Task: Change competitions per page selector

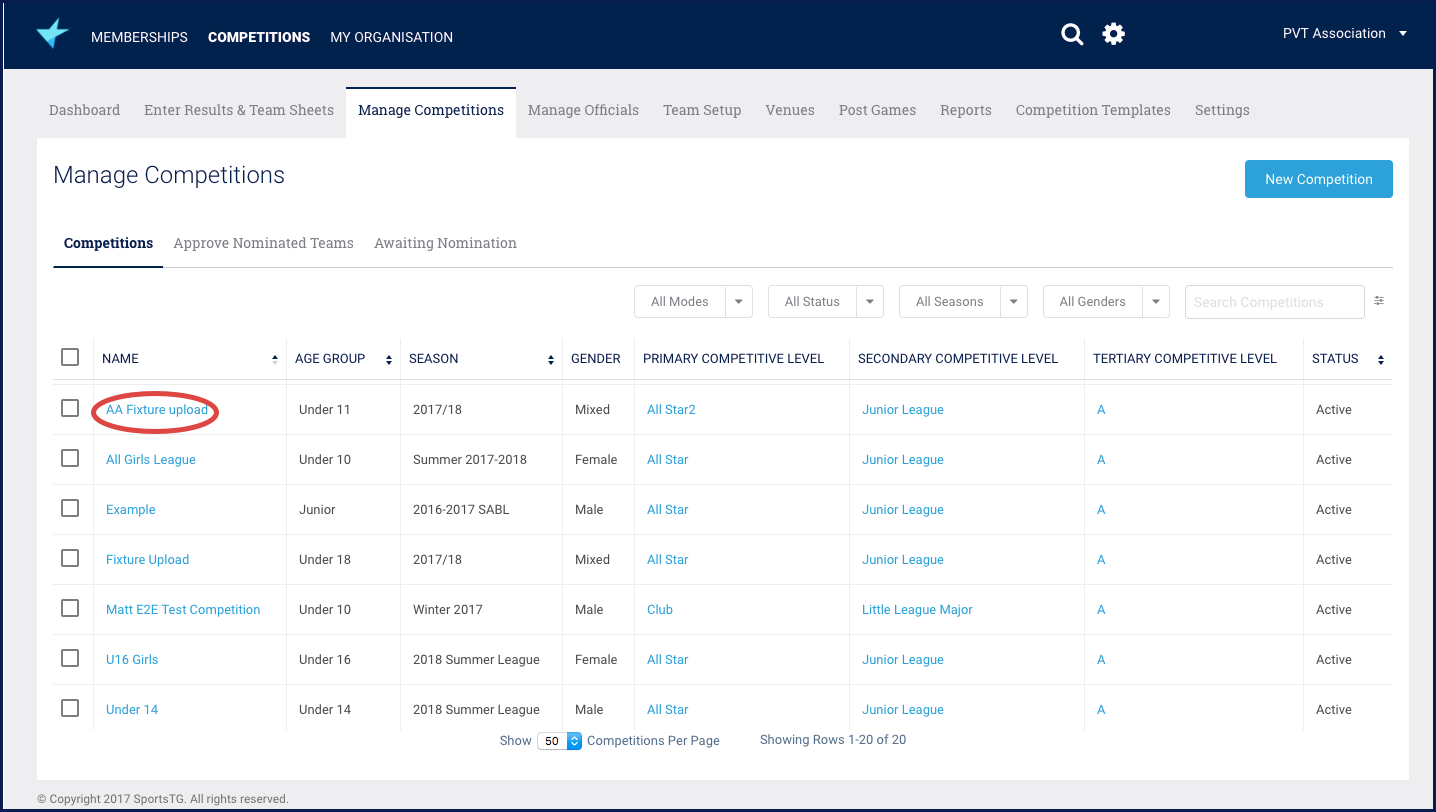Action: [x=559, y=741]
